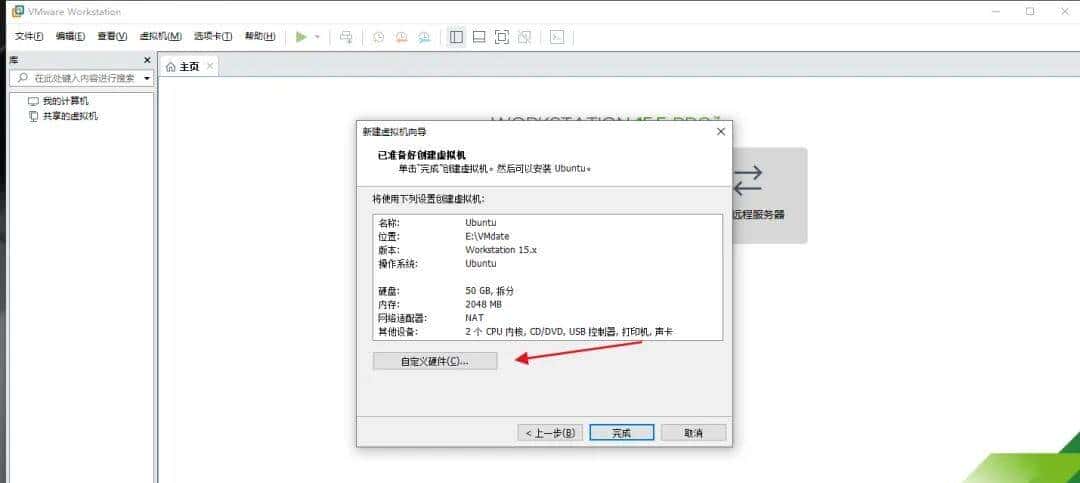Click the VMware Workstation title bar logo
The image size is (1080, 483).
tap(18, 11)
